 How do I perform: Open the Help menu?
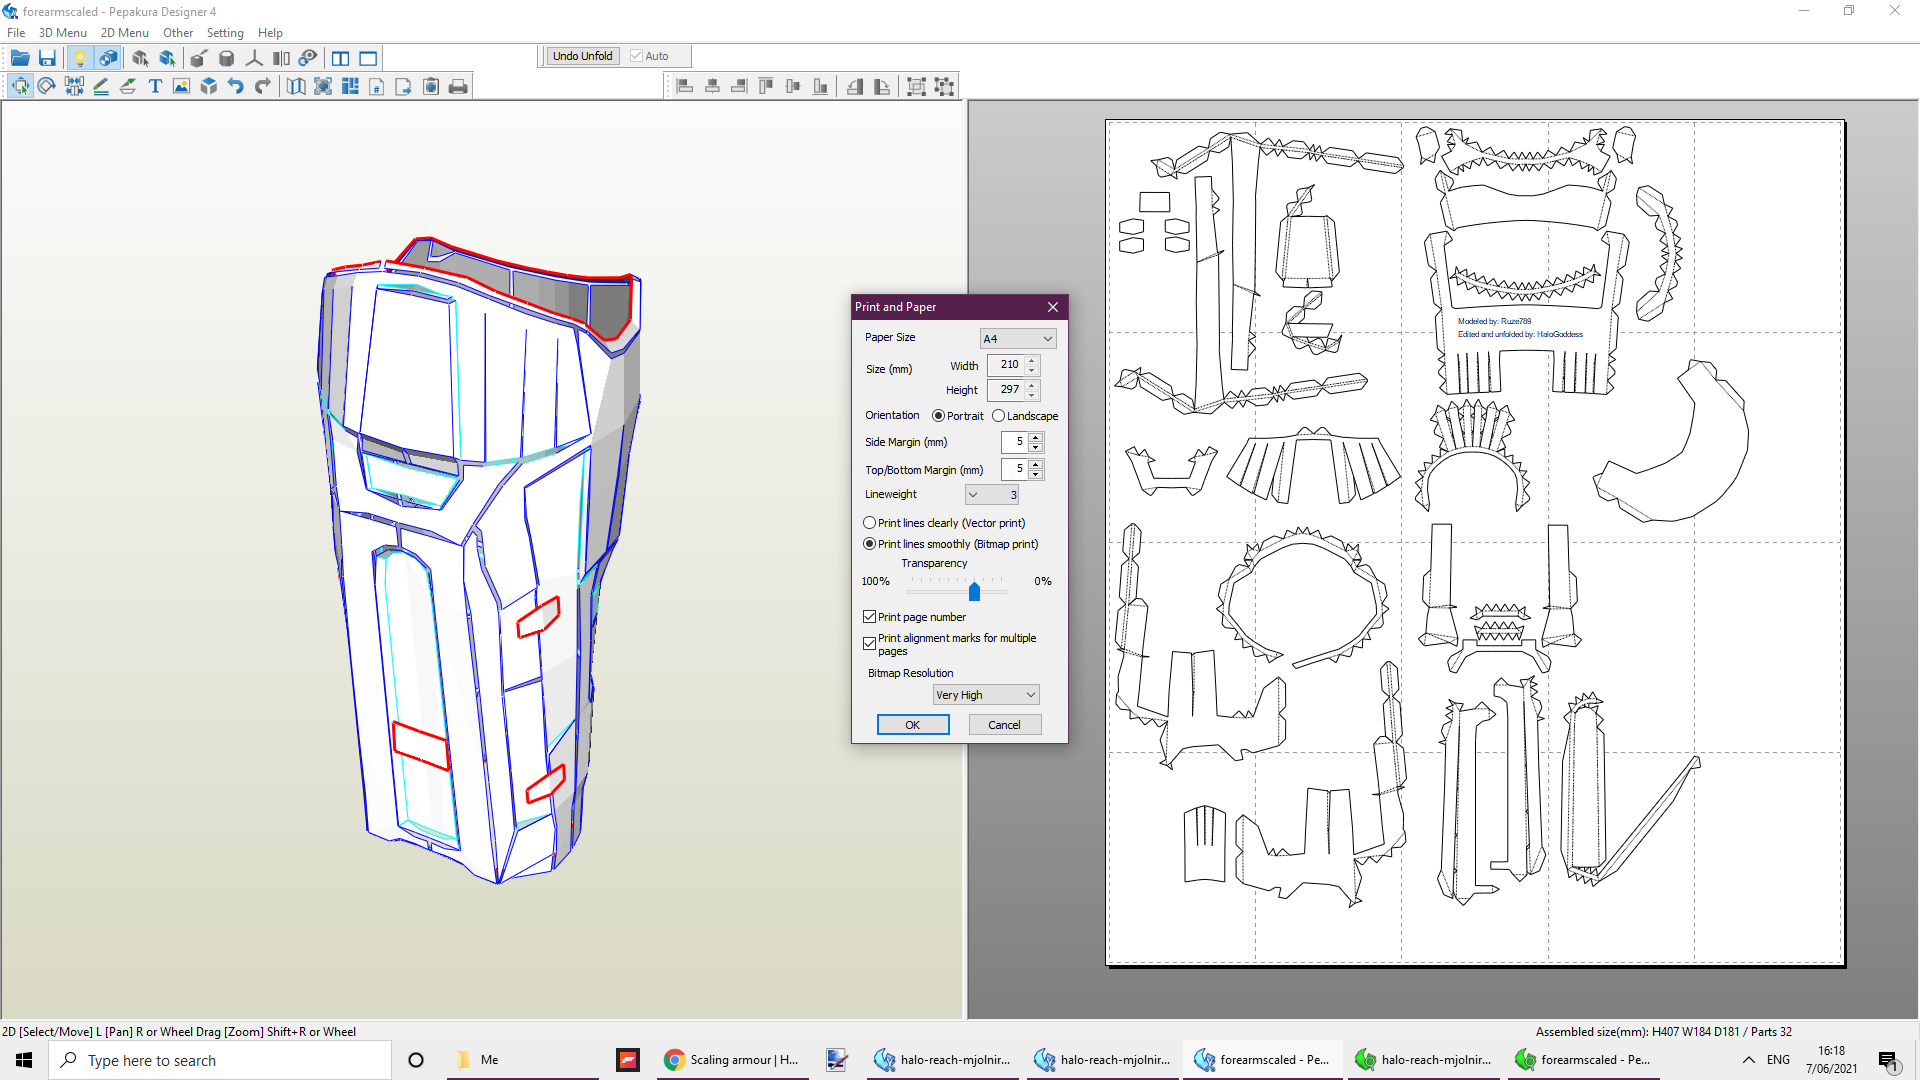click(x=270, y=33)
